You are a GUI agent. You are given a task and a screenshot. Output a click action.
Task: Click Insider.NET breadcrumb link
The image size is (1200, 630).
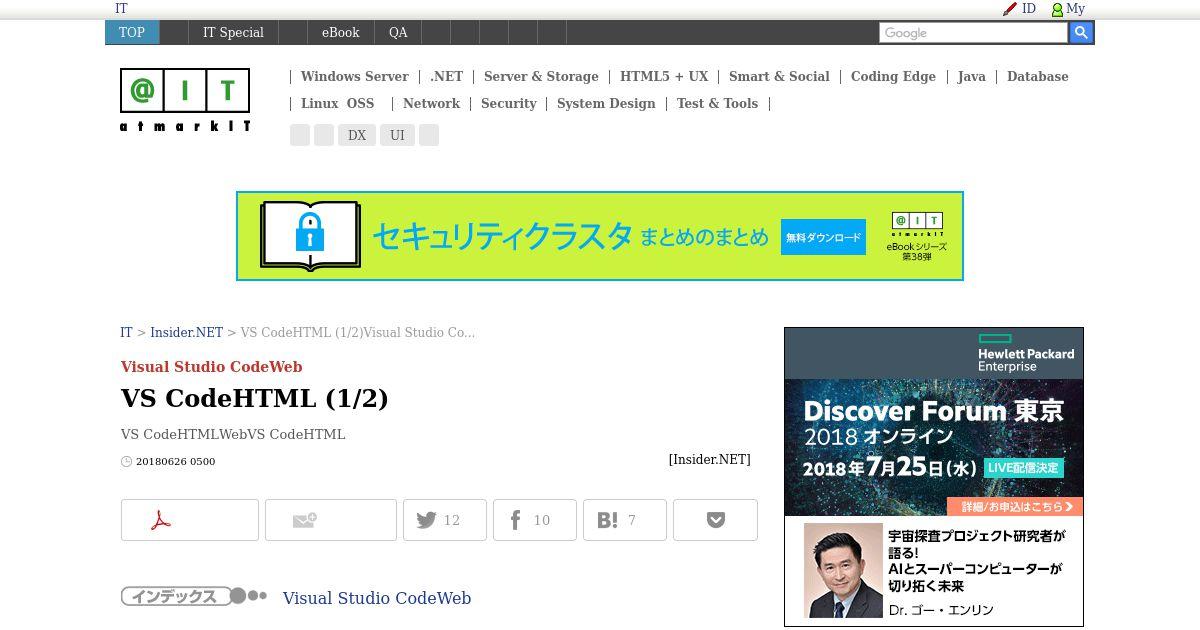[x=186, y=332]
